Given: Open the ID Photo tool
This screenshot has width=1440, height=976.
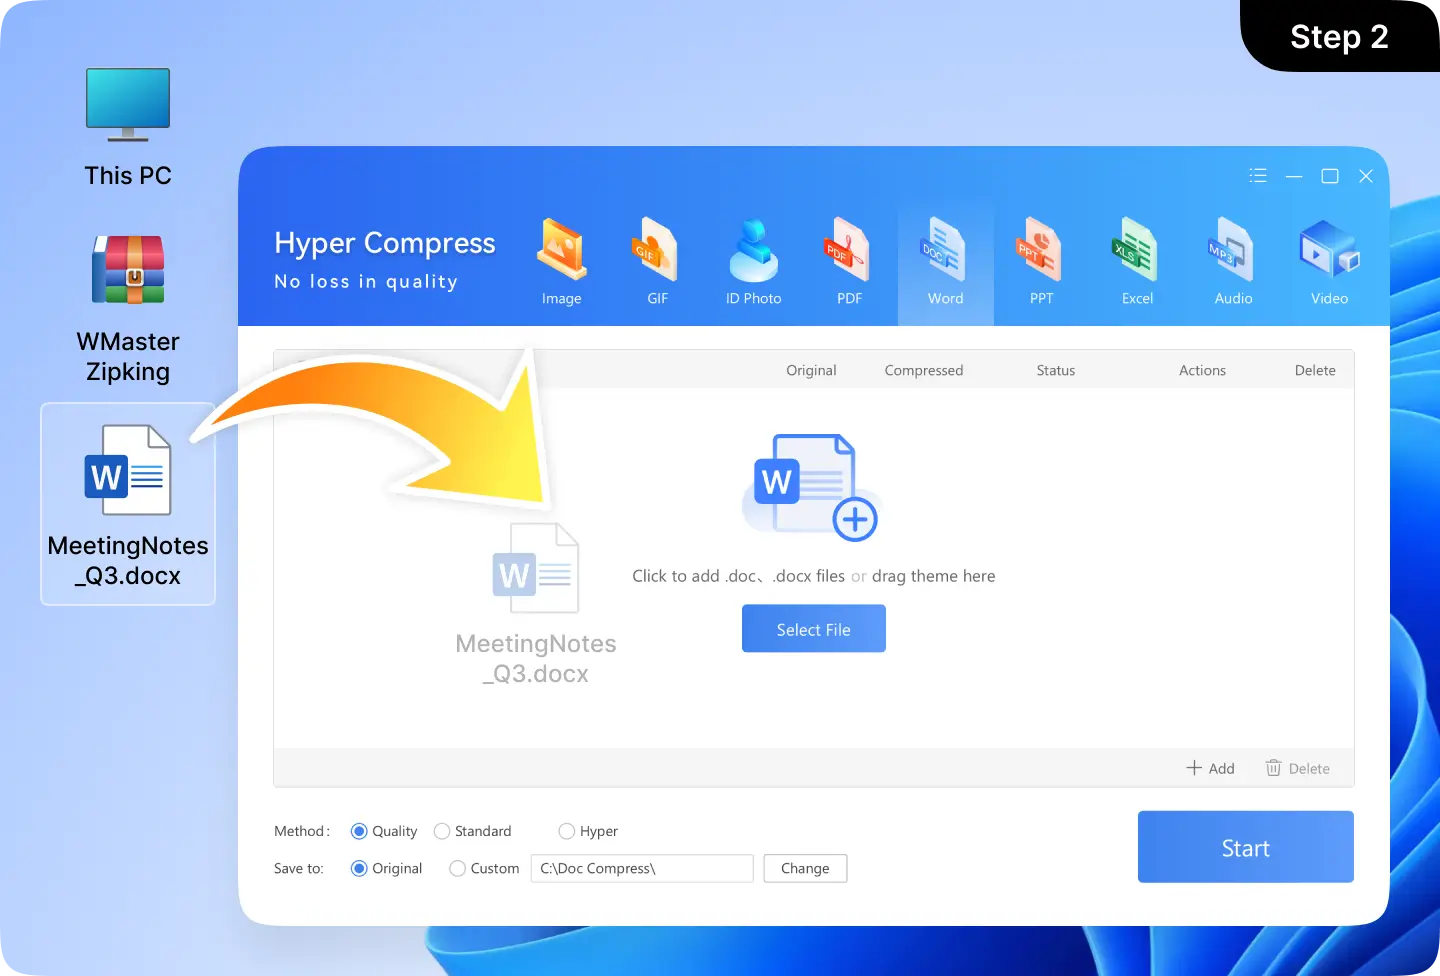Looking at the screenshot, I should [x=753, y=262].
